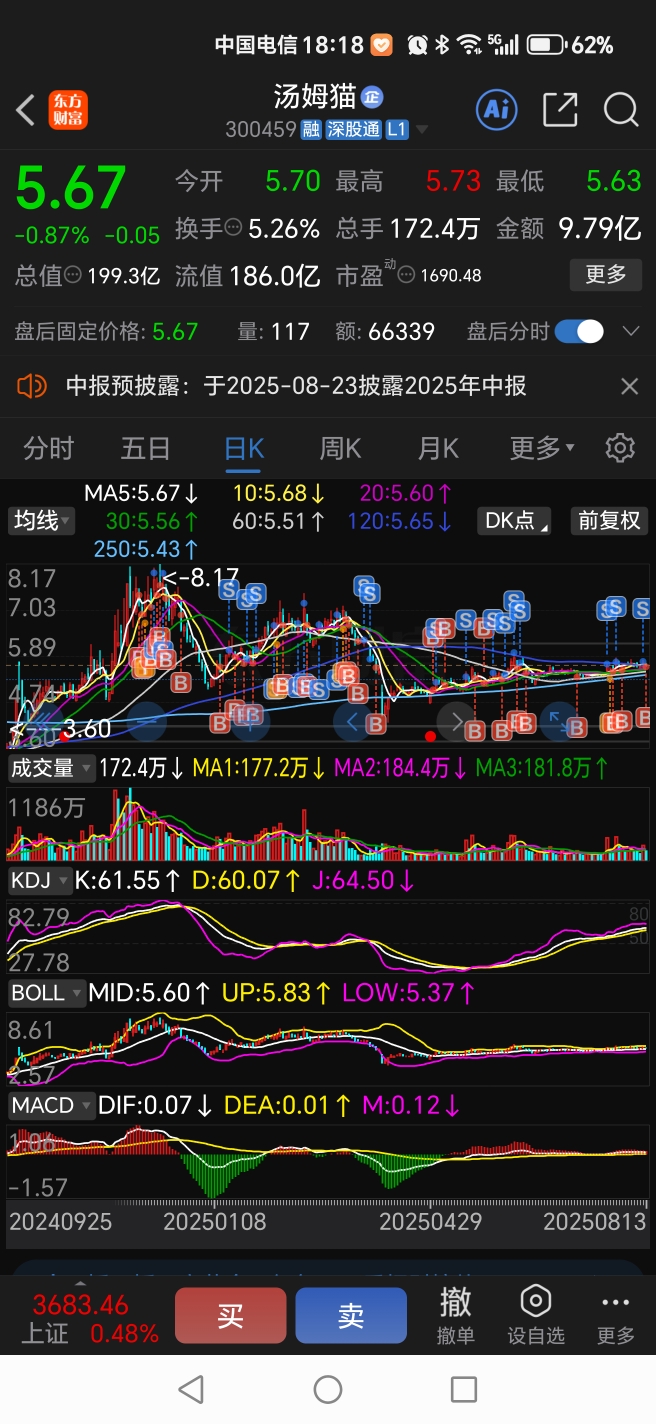The width and height of the screenshot is (656, 1424).
Task: Open the BOLL indicator dropdown
Action: click(46, 993)
